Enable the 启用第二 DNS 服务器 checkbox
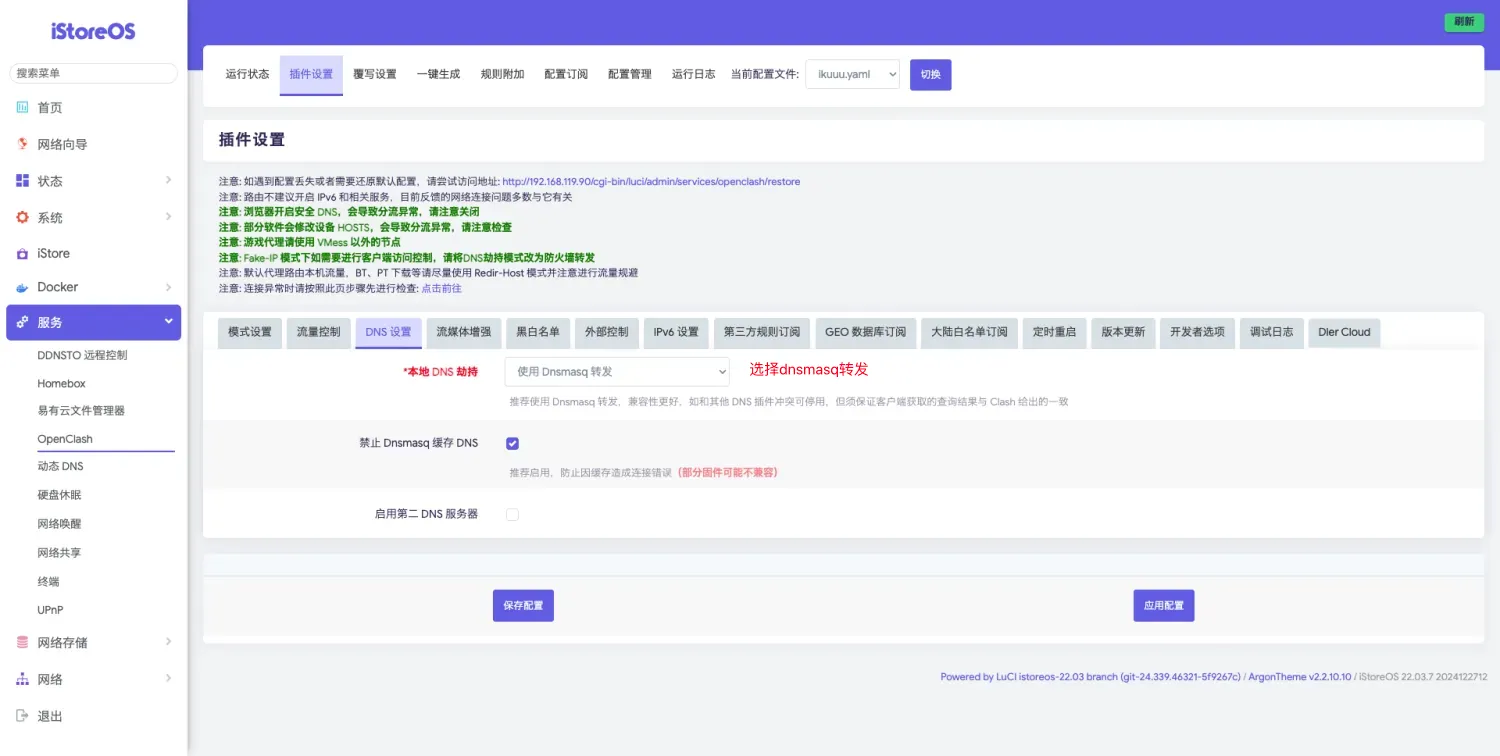The width and height of the screenshot is (1500, 756). 512,514
